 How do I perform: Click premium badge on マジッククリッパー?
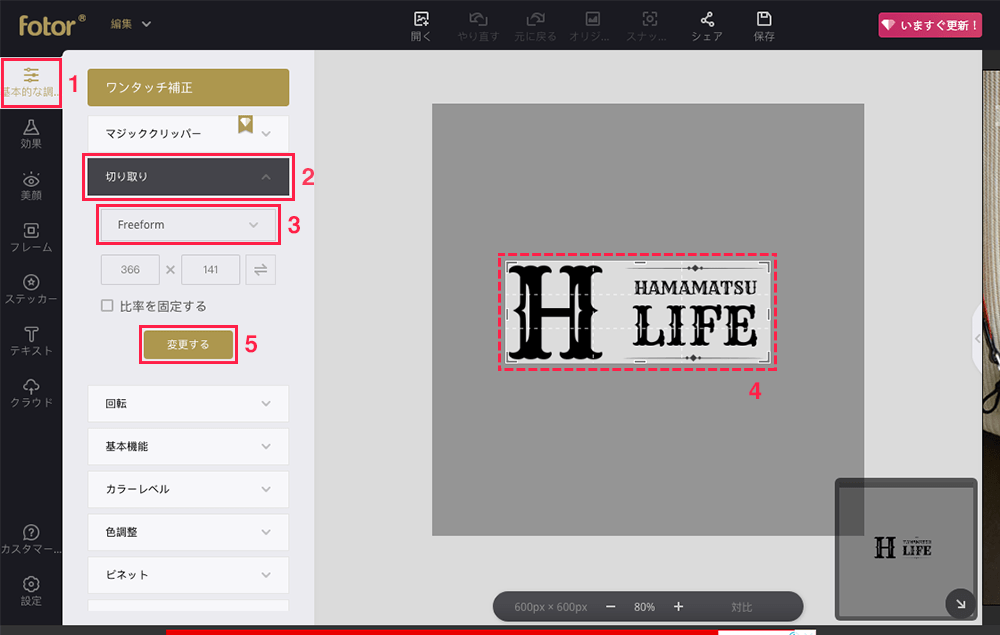coord(246,124)
